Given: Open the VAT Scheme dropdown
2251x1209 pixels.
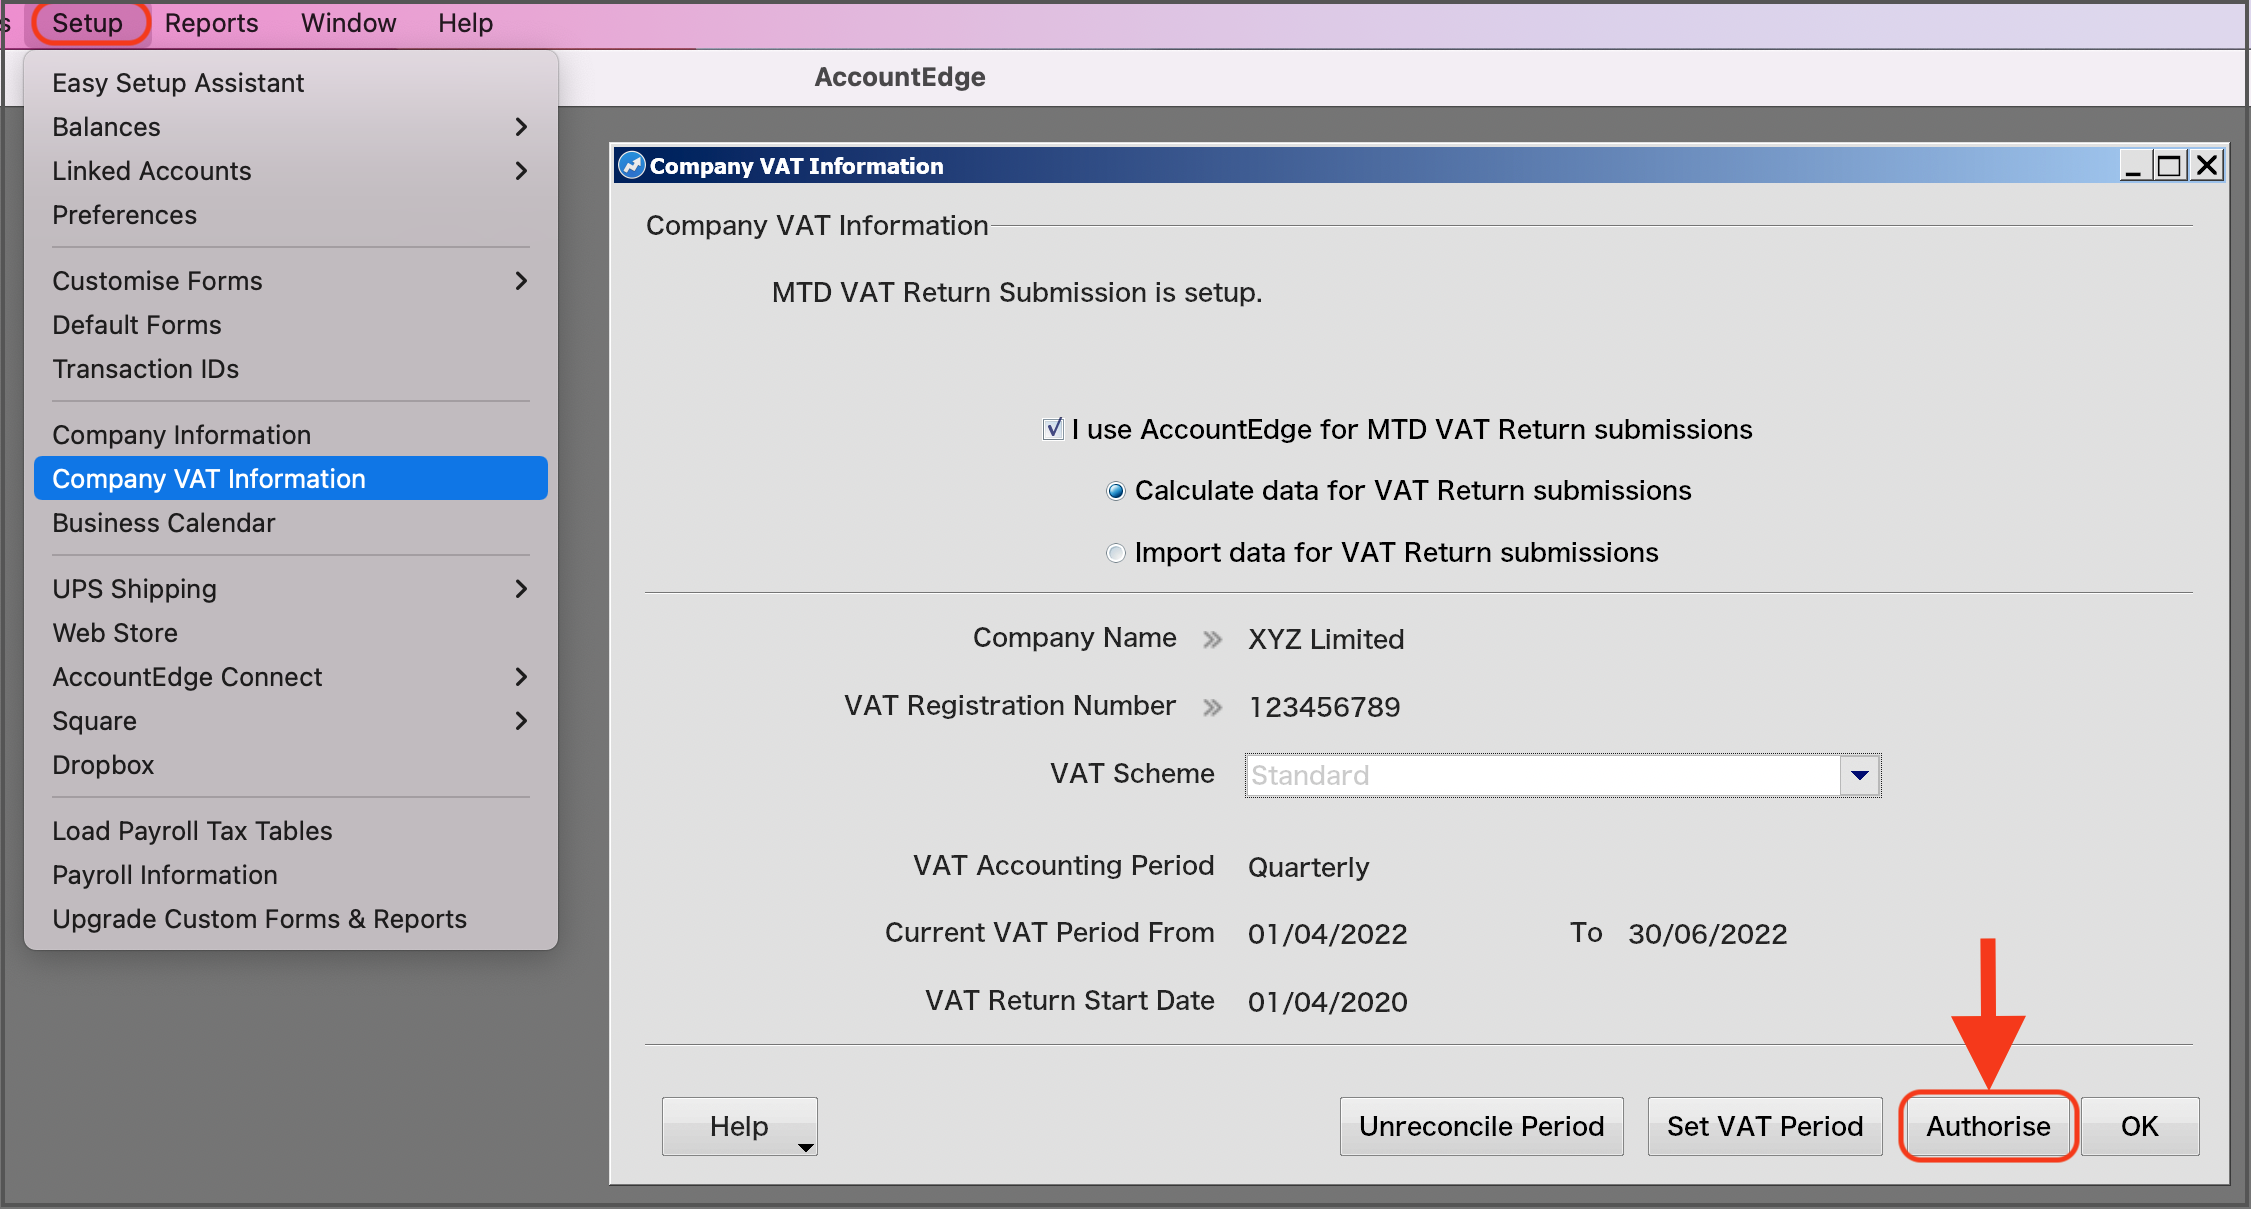Looking at the screenshot, I should point(1859,775).
